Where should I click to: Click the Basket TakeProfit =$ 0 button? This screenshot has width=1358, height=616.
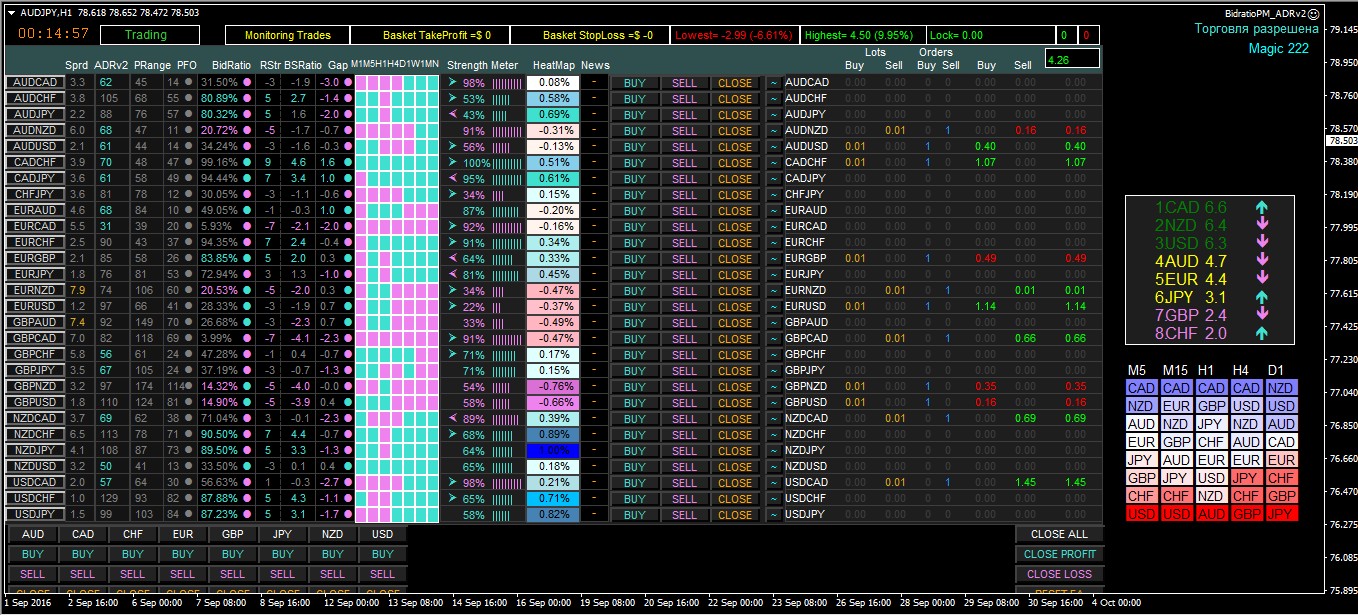pos(430,35)
